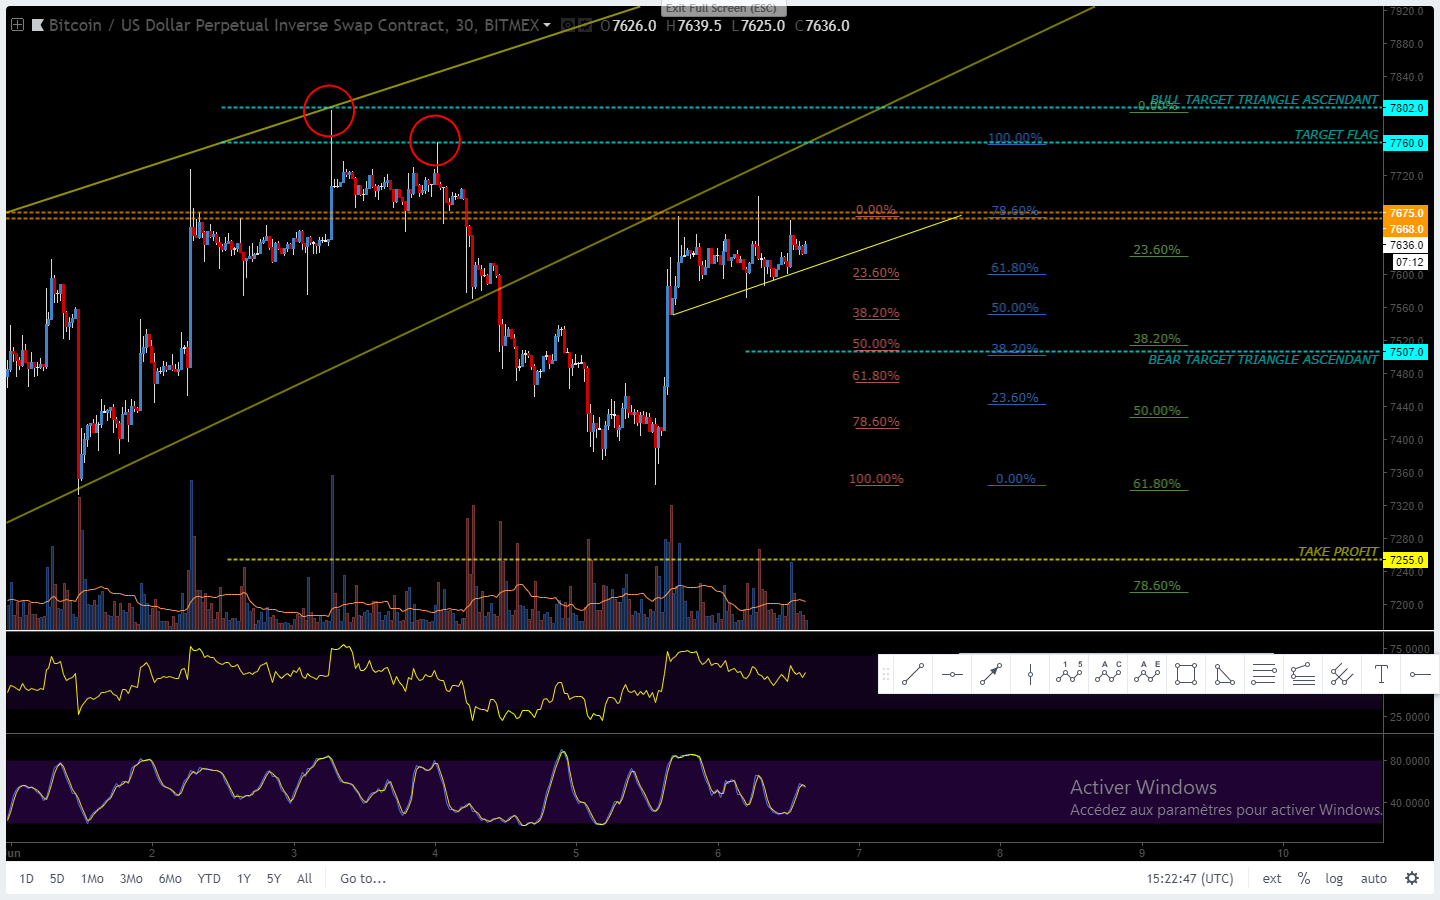
Task: Select the Text annotation tool
Action: (1381, 675)
